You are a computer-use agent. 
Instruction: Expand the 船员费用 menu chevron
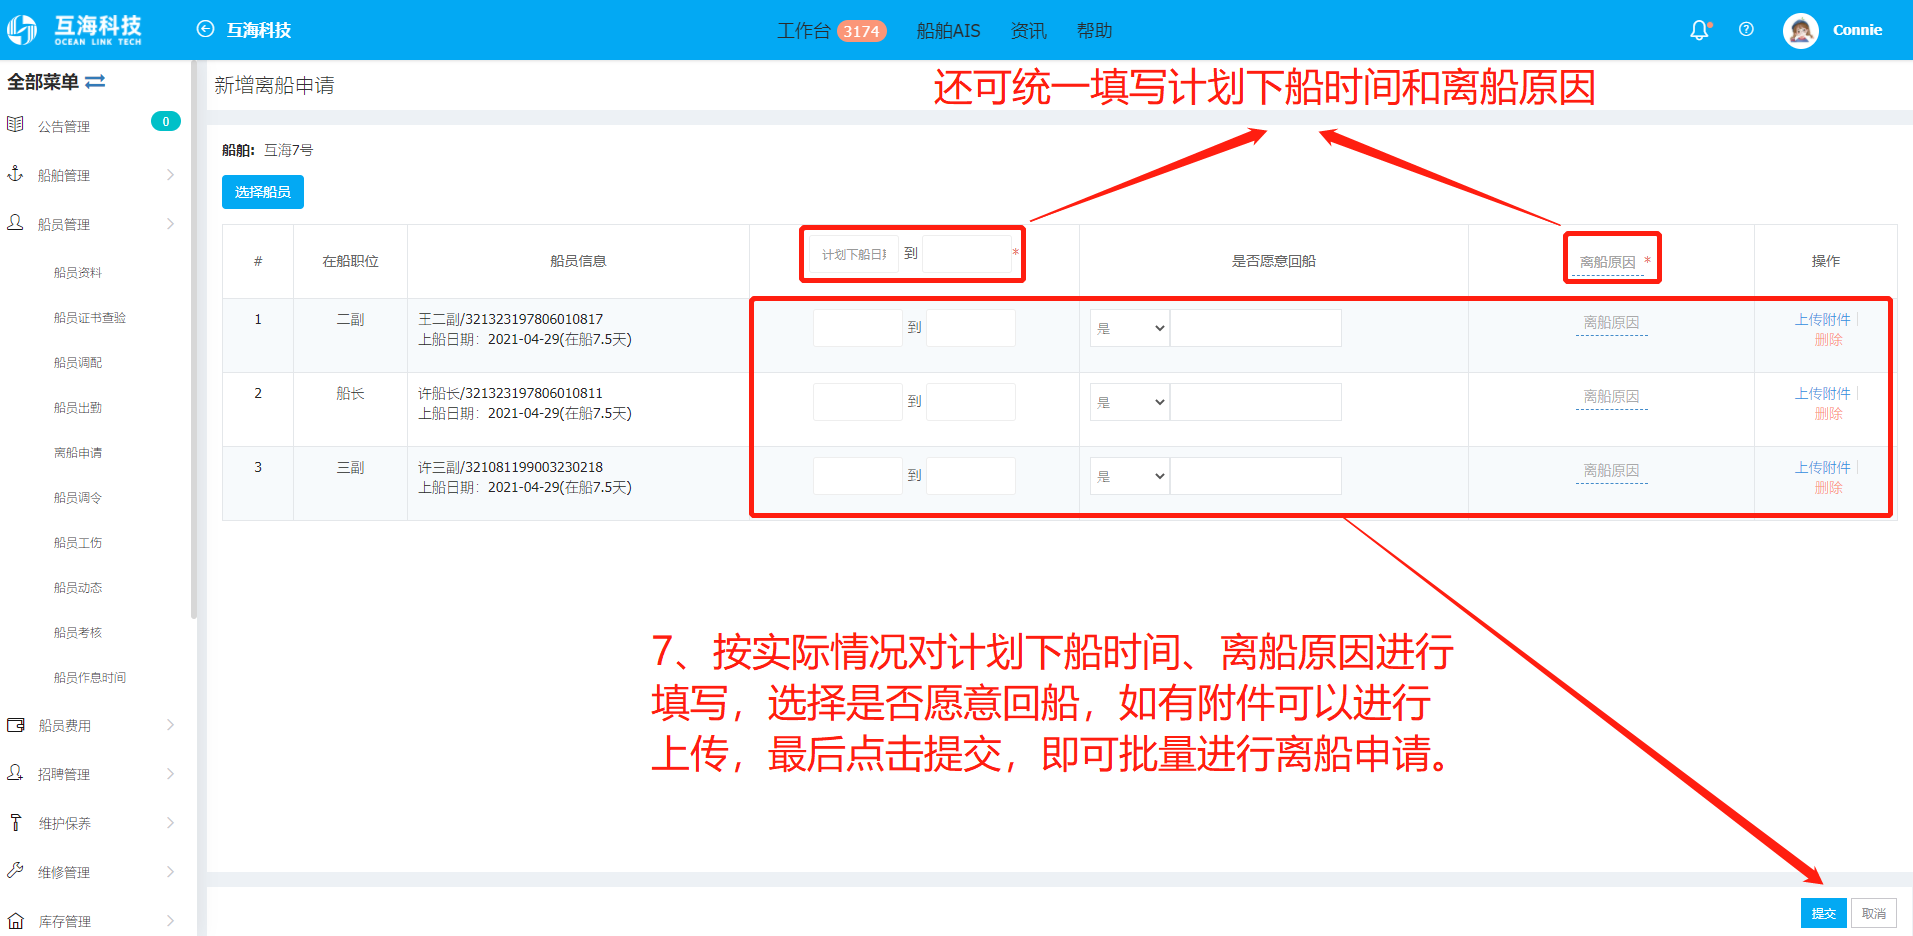170,725
